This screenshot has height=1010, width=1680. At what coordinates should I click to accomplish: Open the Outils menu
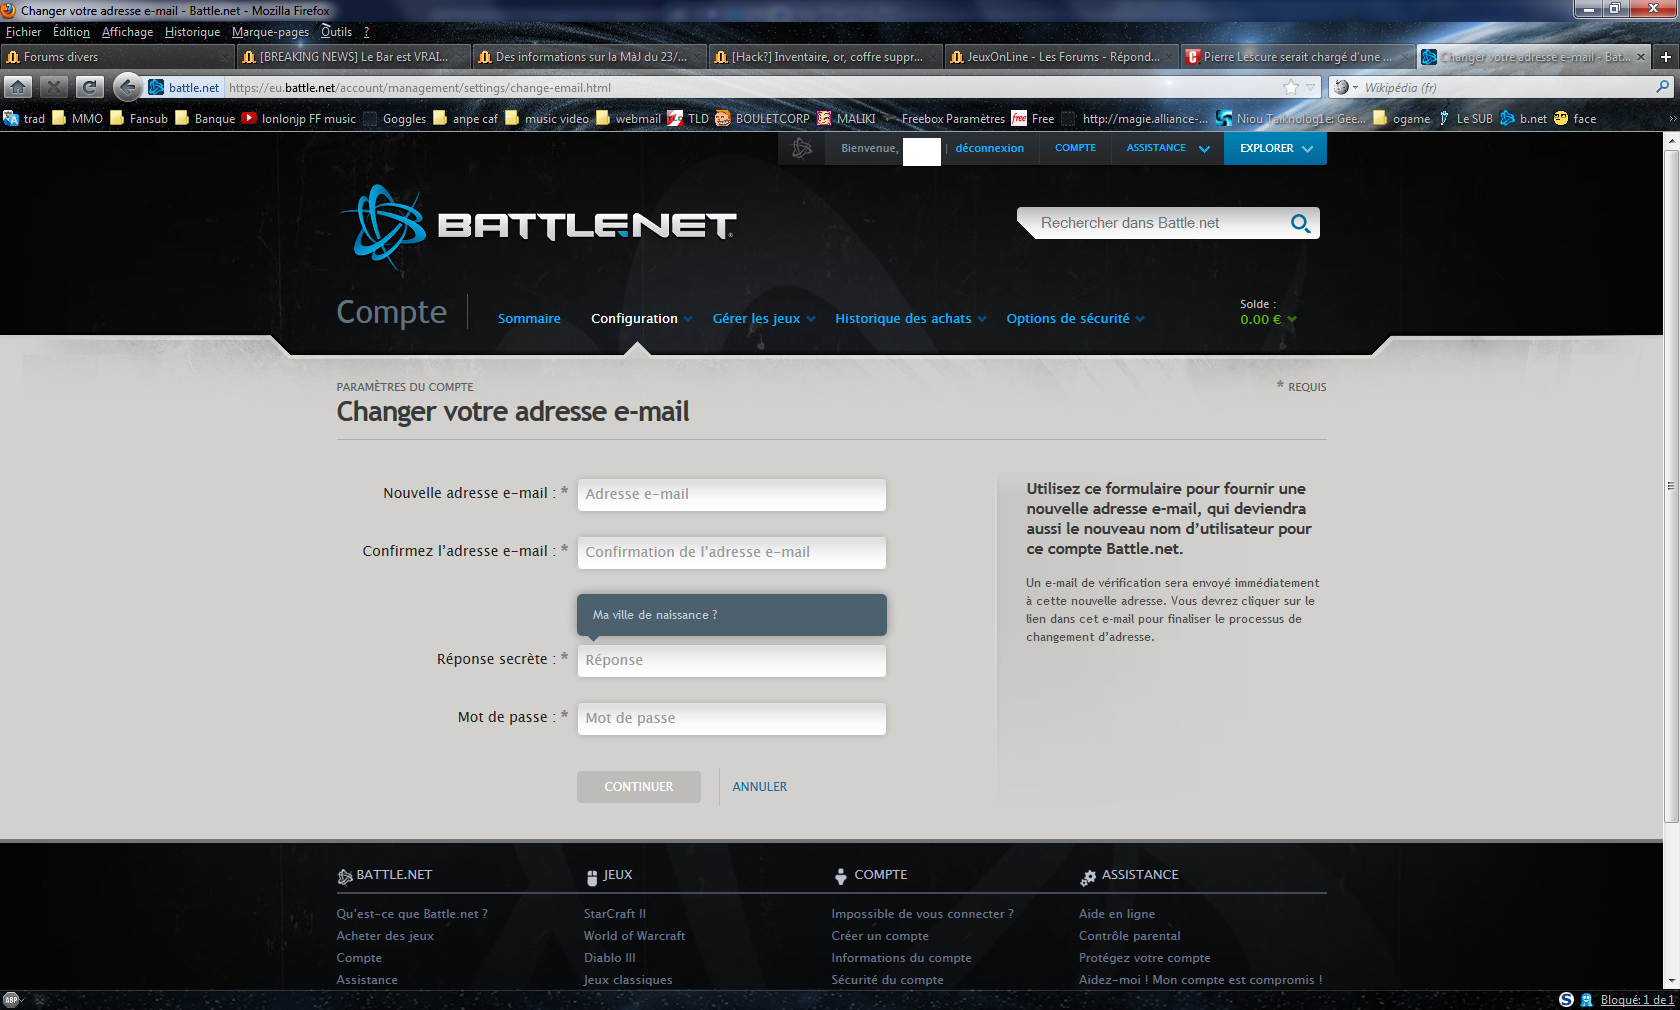click(336, 32)
